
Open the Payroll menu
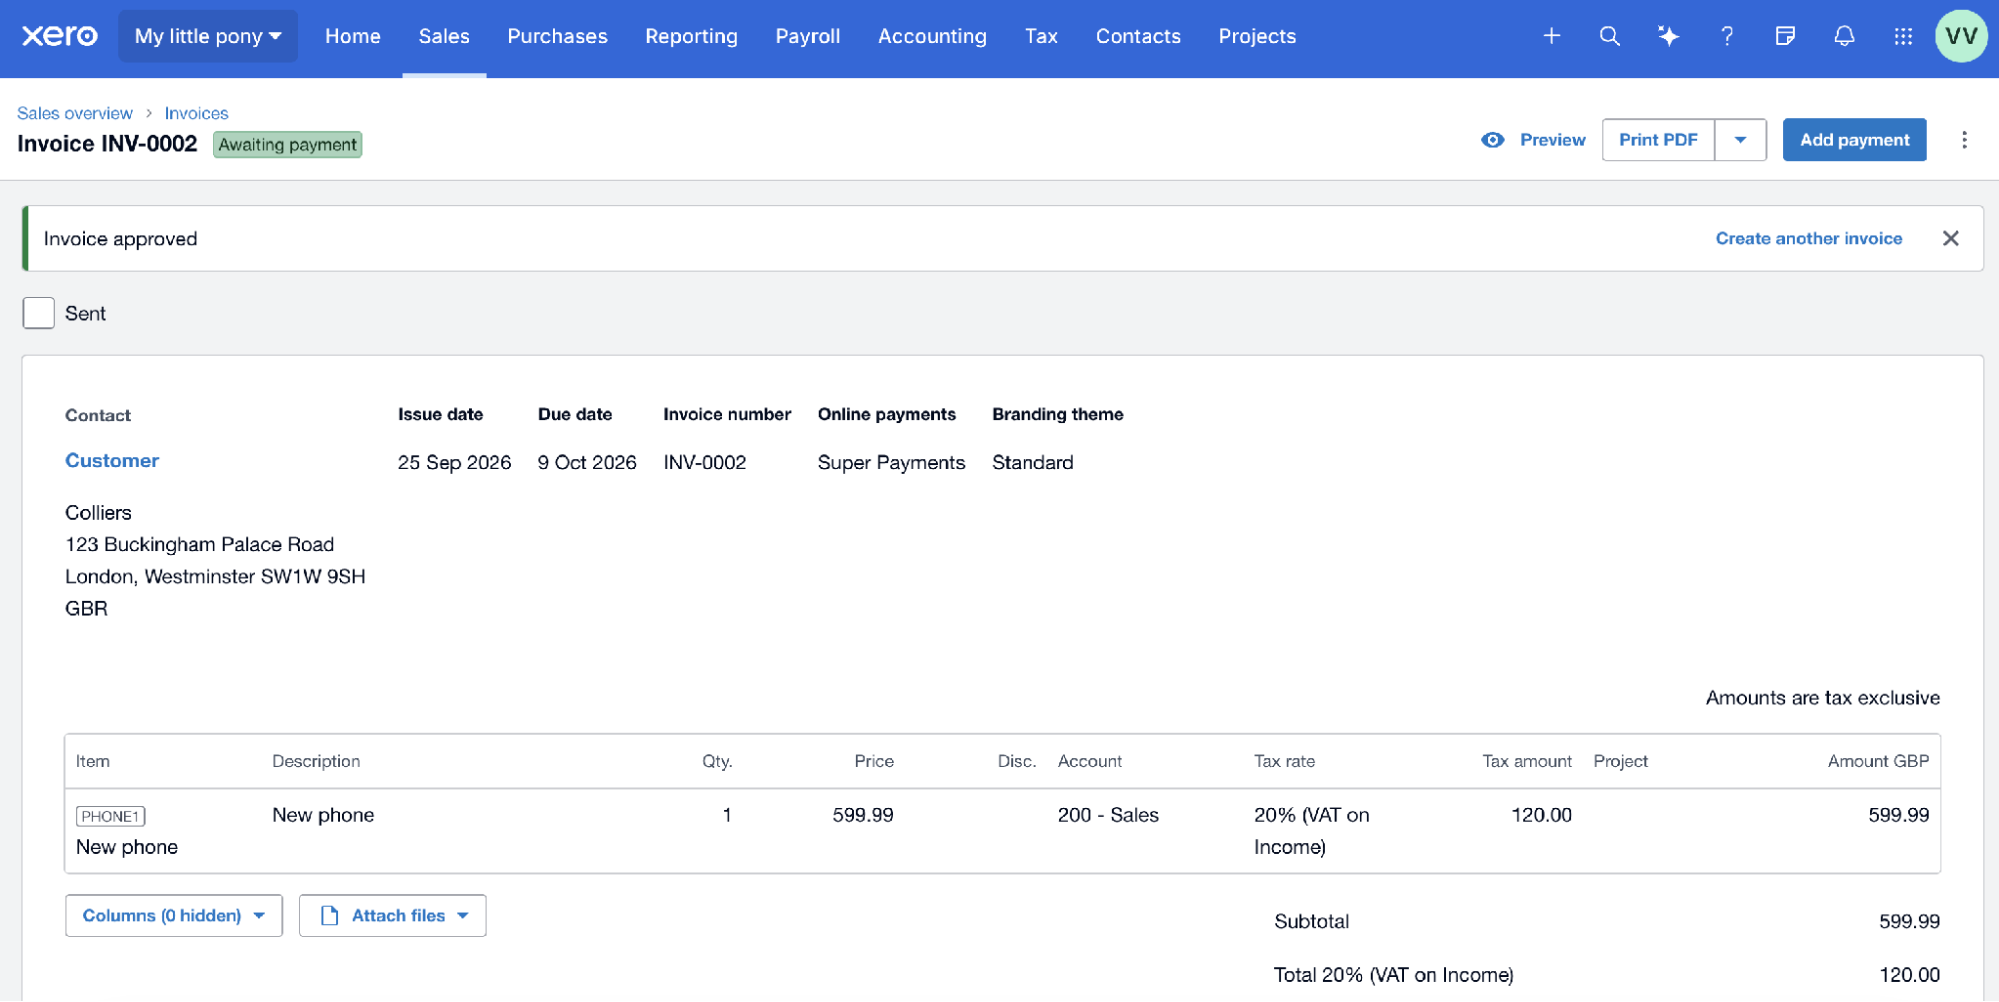pos(807,36)
